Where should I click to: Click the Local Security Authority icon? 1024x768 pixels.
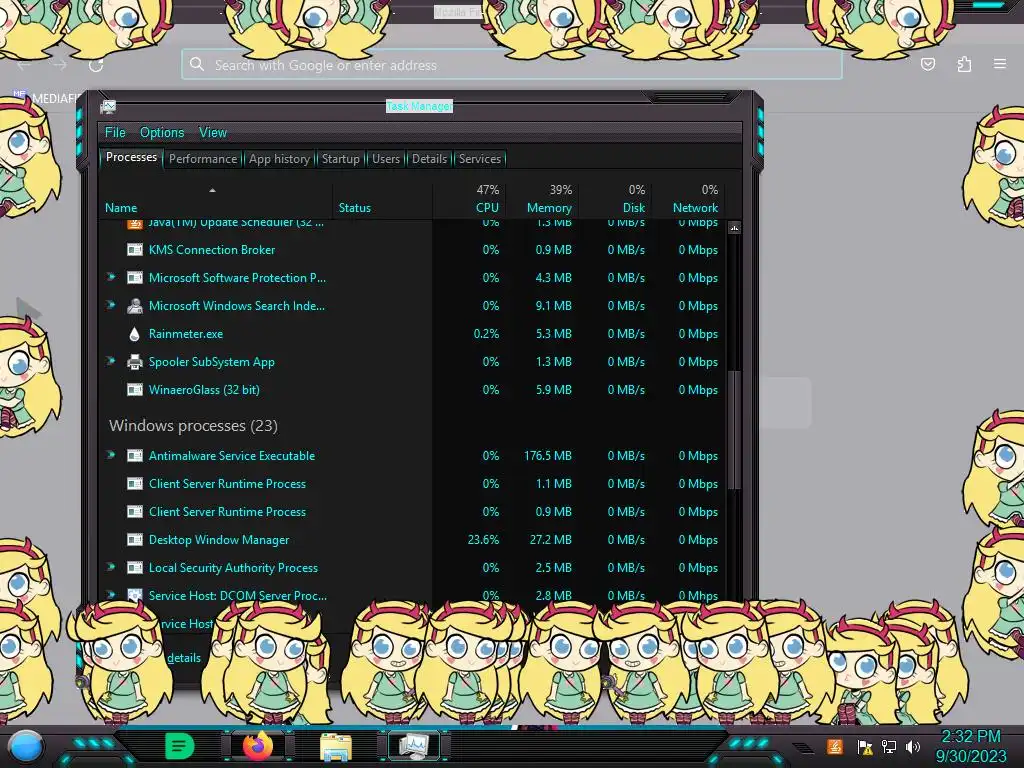tap(135, 568)
